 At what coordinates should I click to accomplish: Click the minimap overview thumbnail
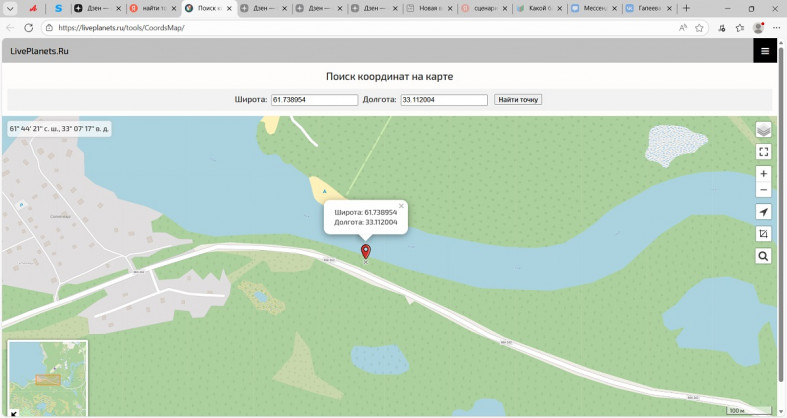[x=48, y=374]
